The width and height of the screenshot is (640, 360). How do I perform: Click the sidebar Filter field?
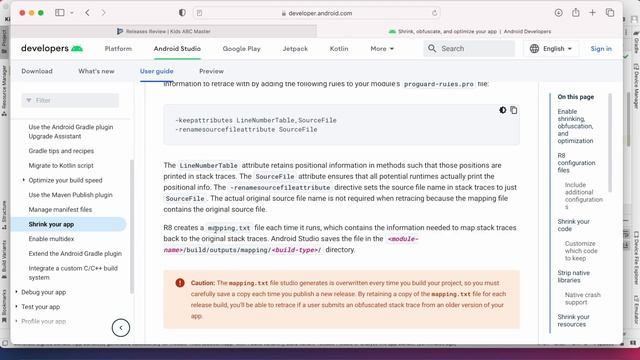coord(70,100)
